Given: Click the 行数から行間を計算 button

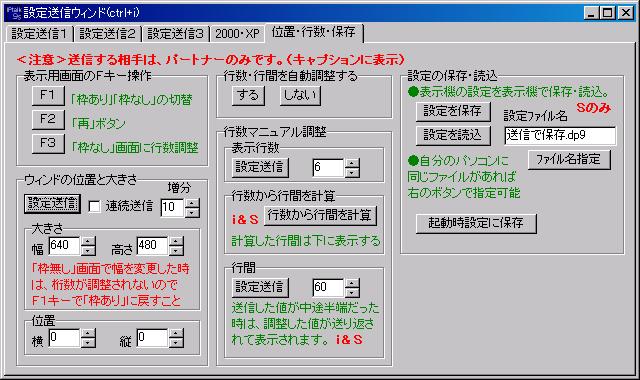Looking at the screenshot, I should [320, 216].
